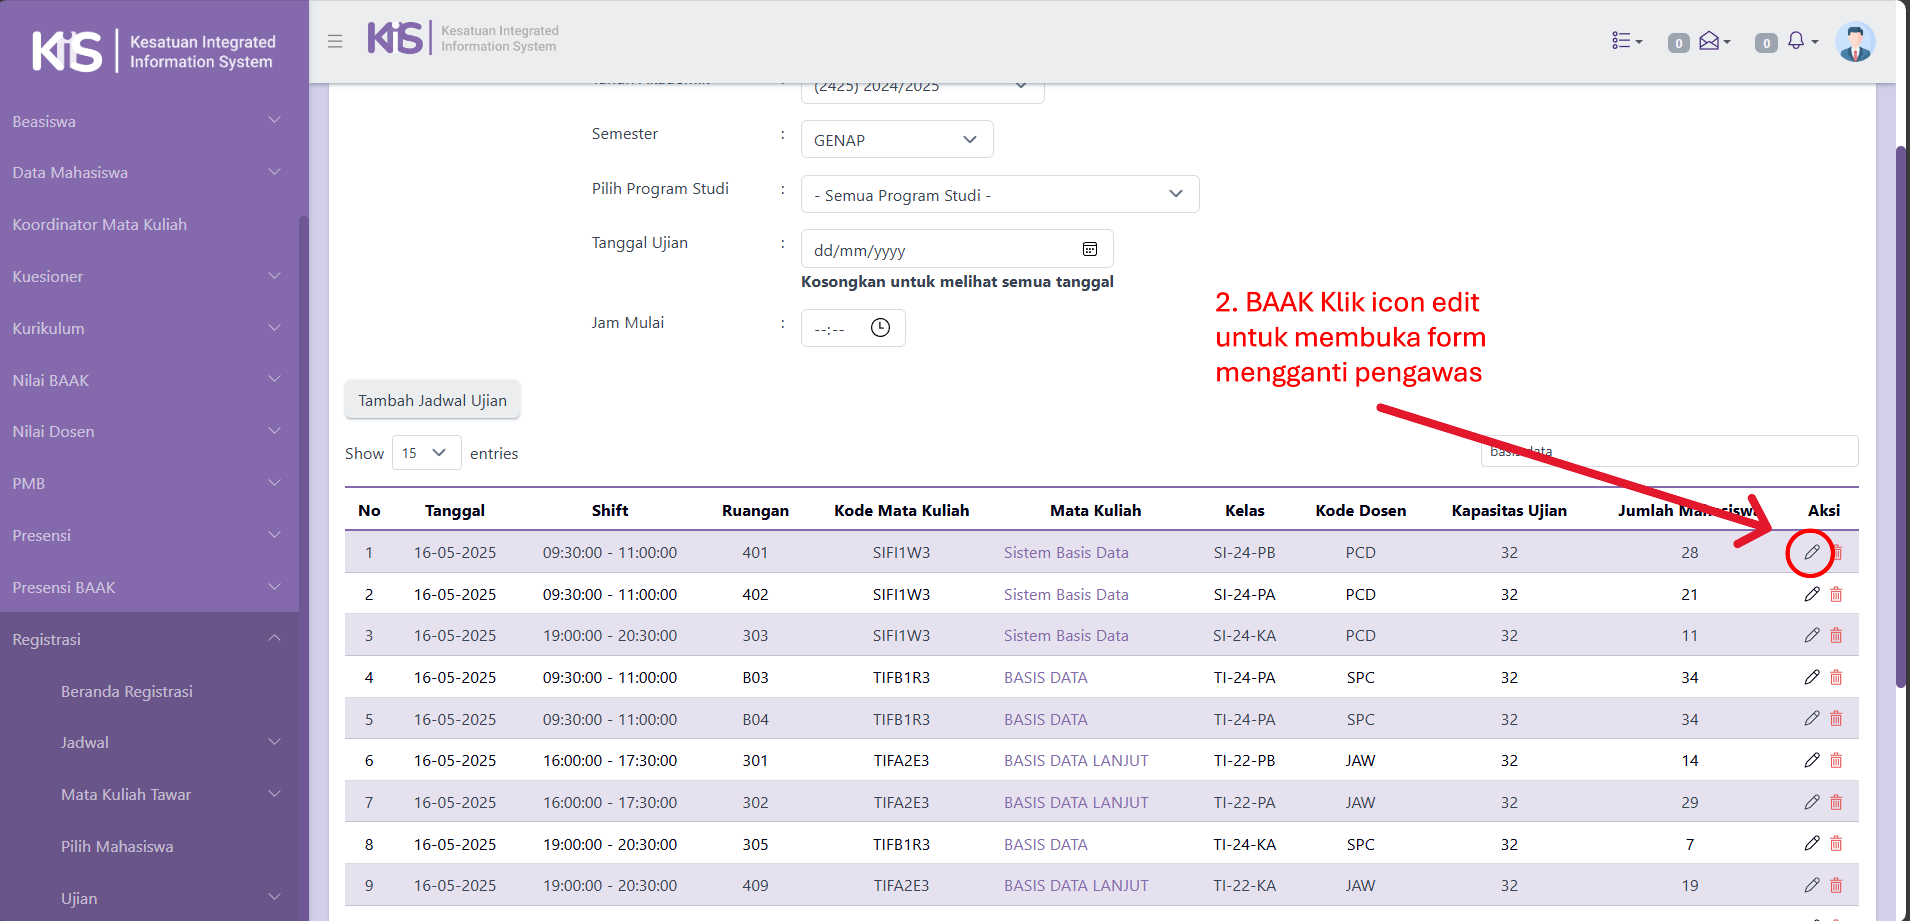Open the BASIS DATA LANJUT link in row 6
The width and height of the screenshot is (1910, 921).
coord(1076,761)
